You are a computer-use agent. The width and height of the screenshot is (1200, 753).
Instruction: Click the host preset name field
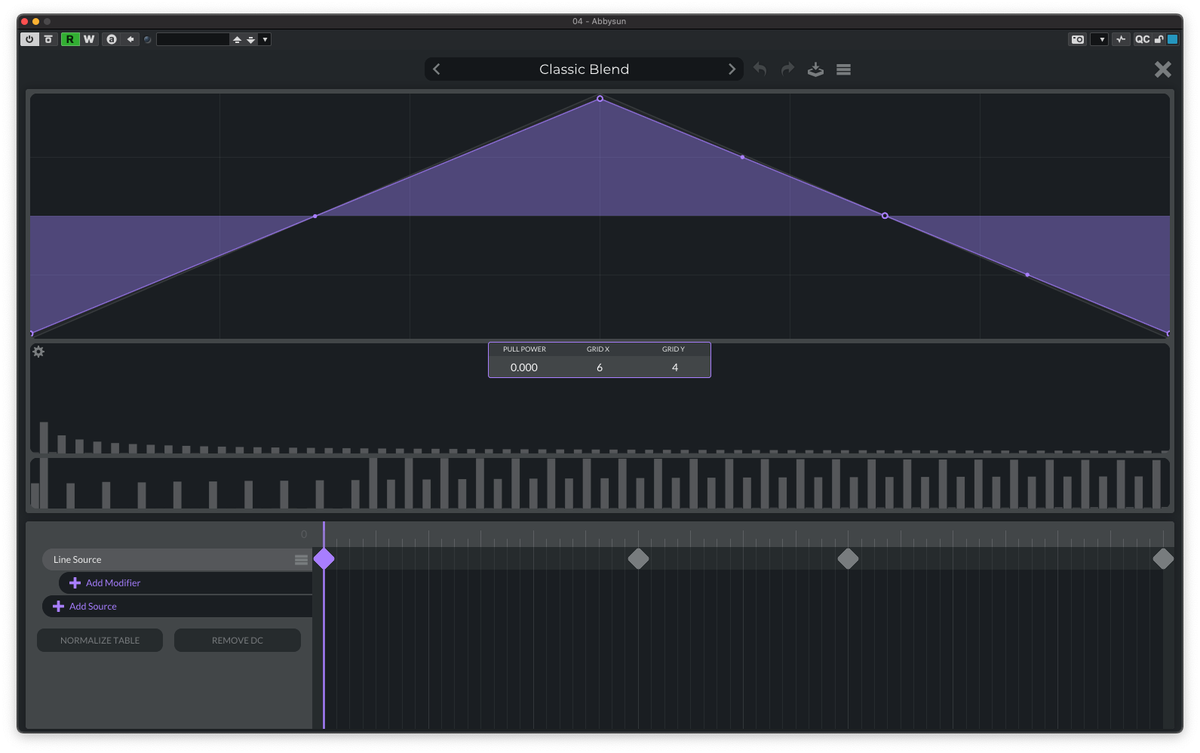point(193,39)
